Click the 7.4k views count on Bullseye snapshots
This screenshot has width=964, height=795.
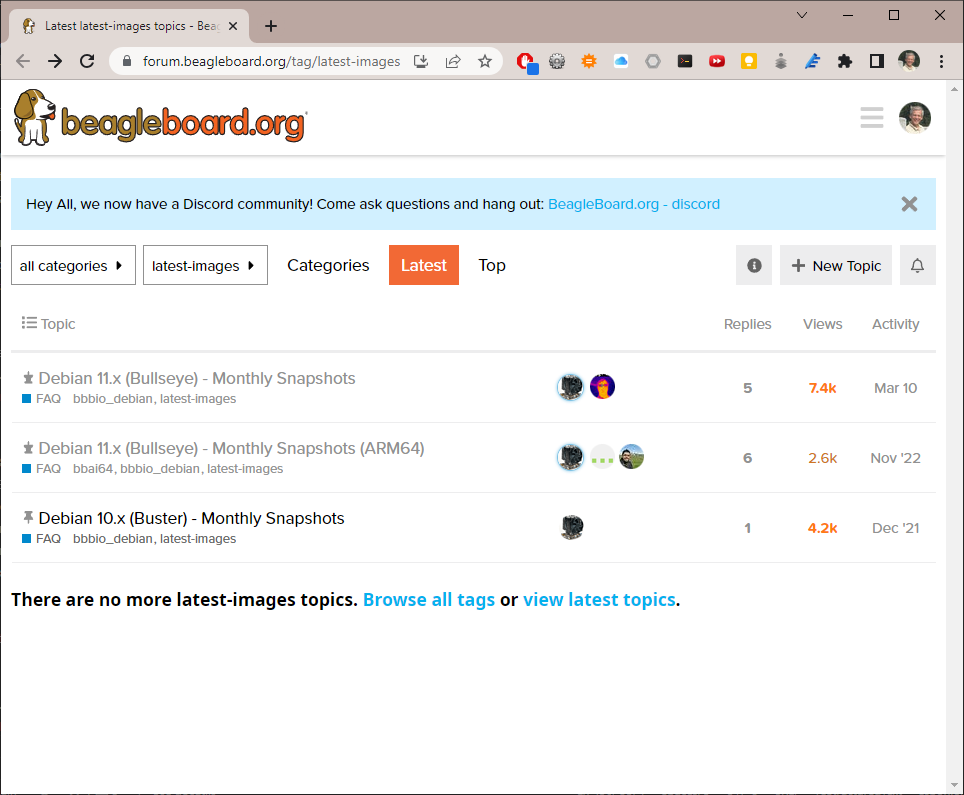[822, 388]
